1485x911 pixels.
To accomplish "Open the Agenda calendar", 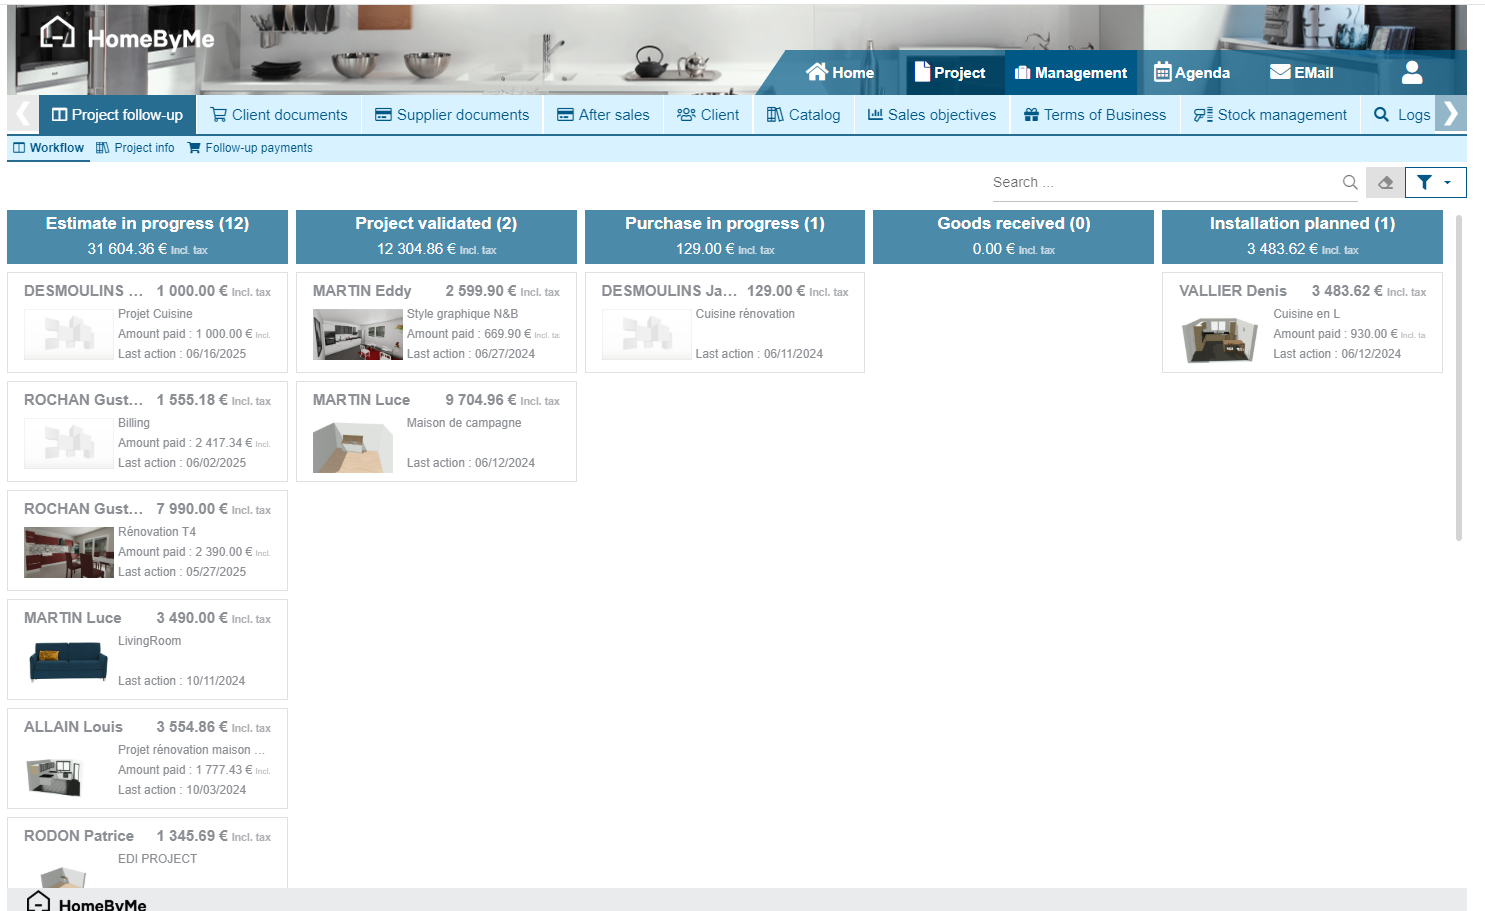I will click(x=1192, y=72).
